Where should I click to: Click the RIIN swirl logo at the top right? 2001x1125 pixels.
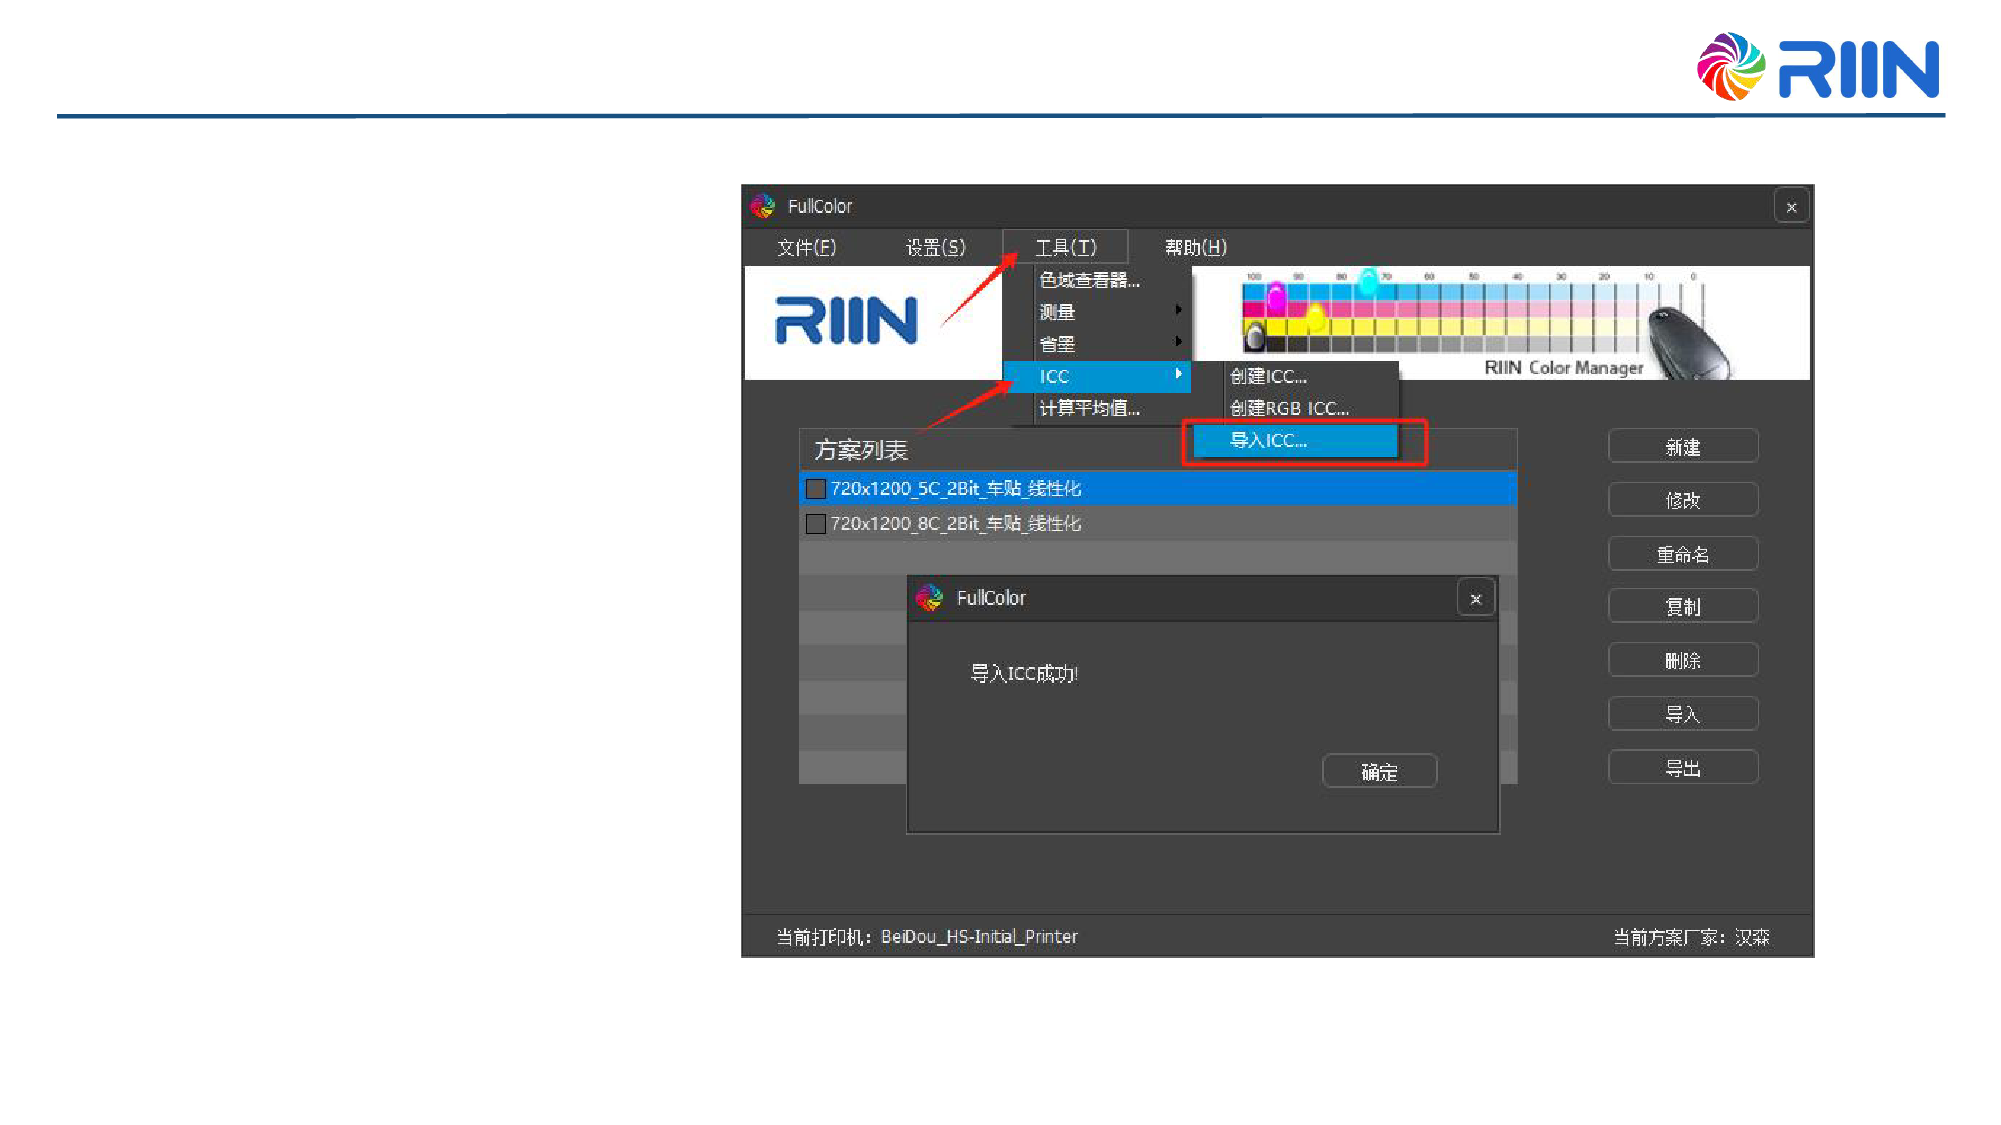tap(1730, 67)
